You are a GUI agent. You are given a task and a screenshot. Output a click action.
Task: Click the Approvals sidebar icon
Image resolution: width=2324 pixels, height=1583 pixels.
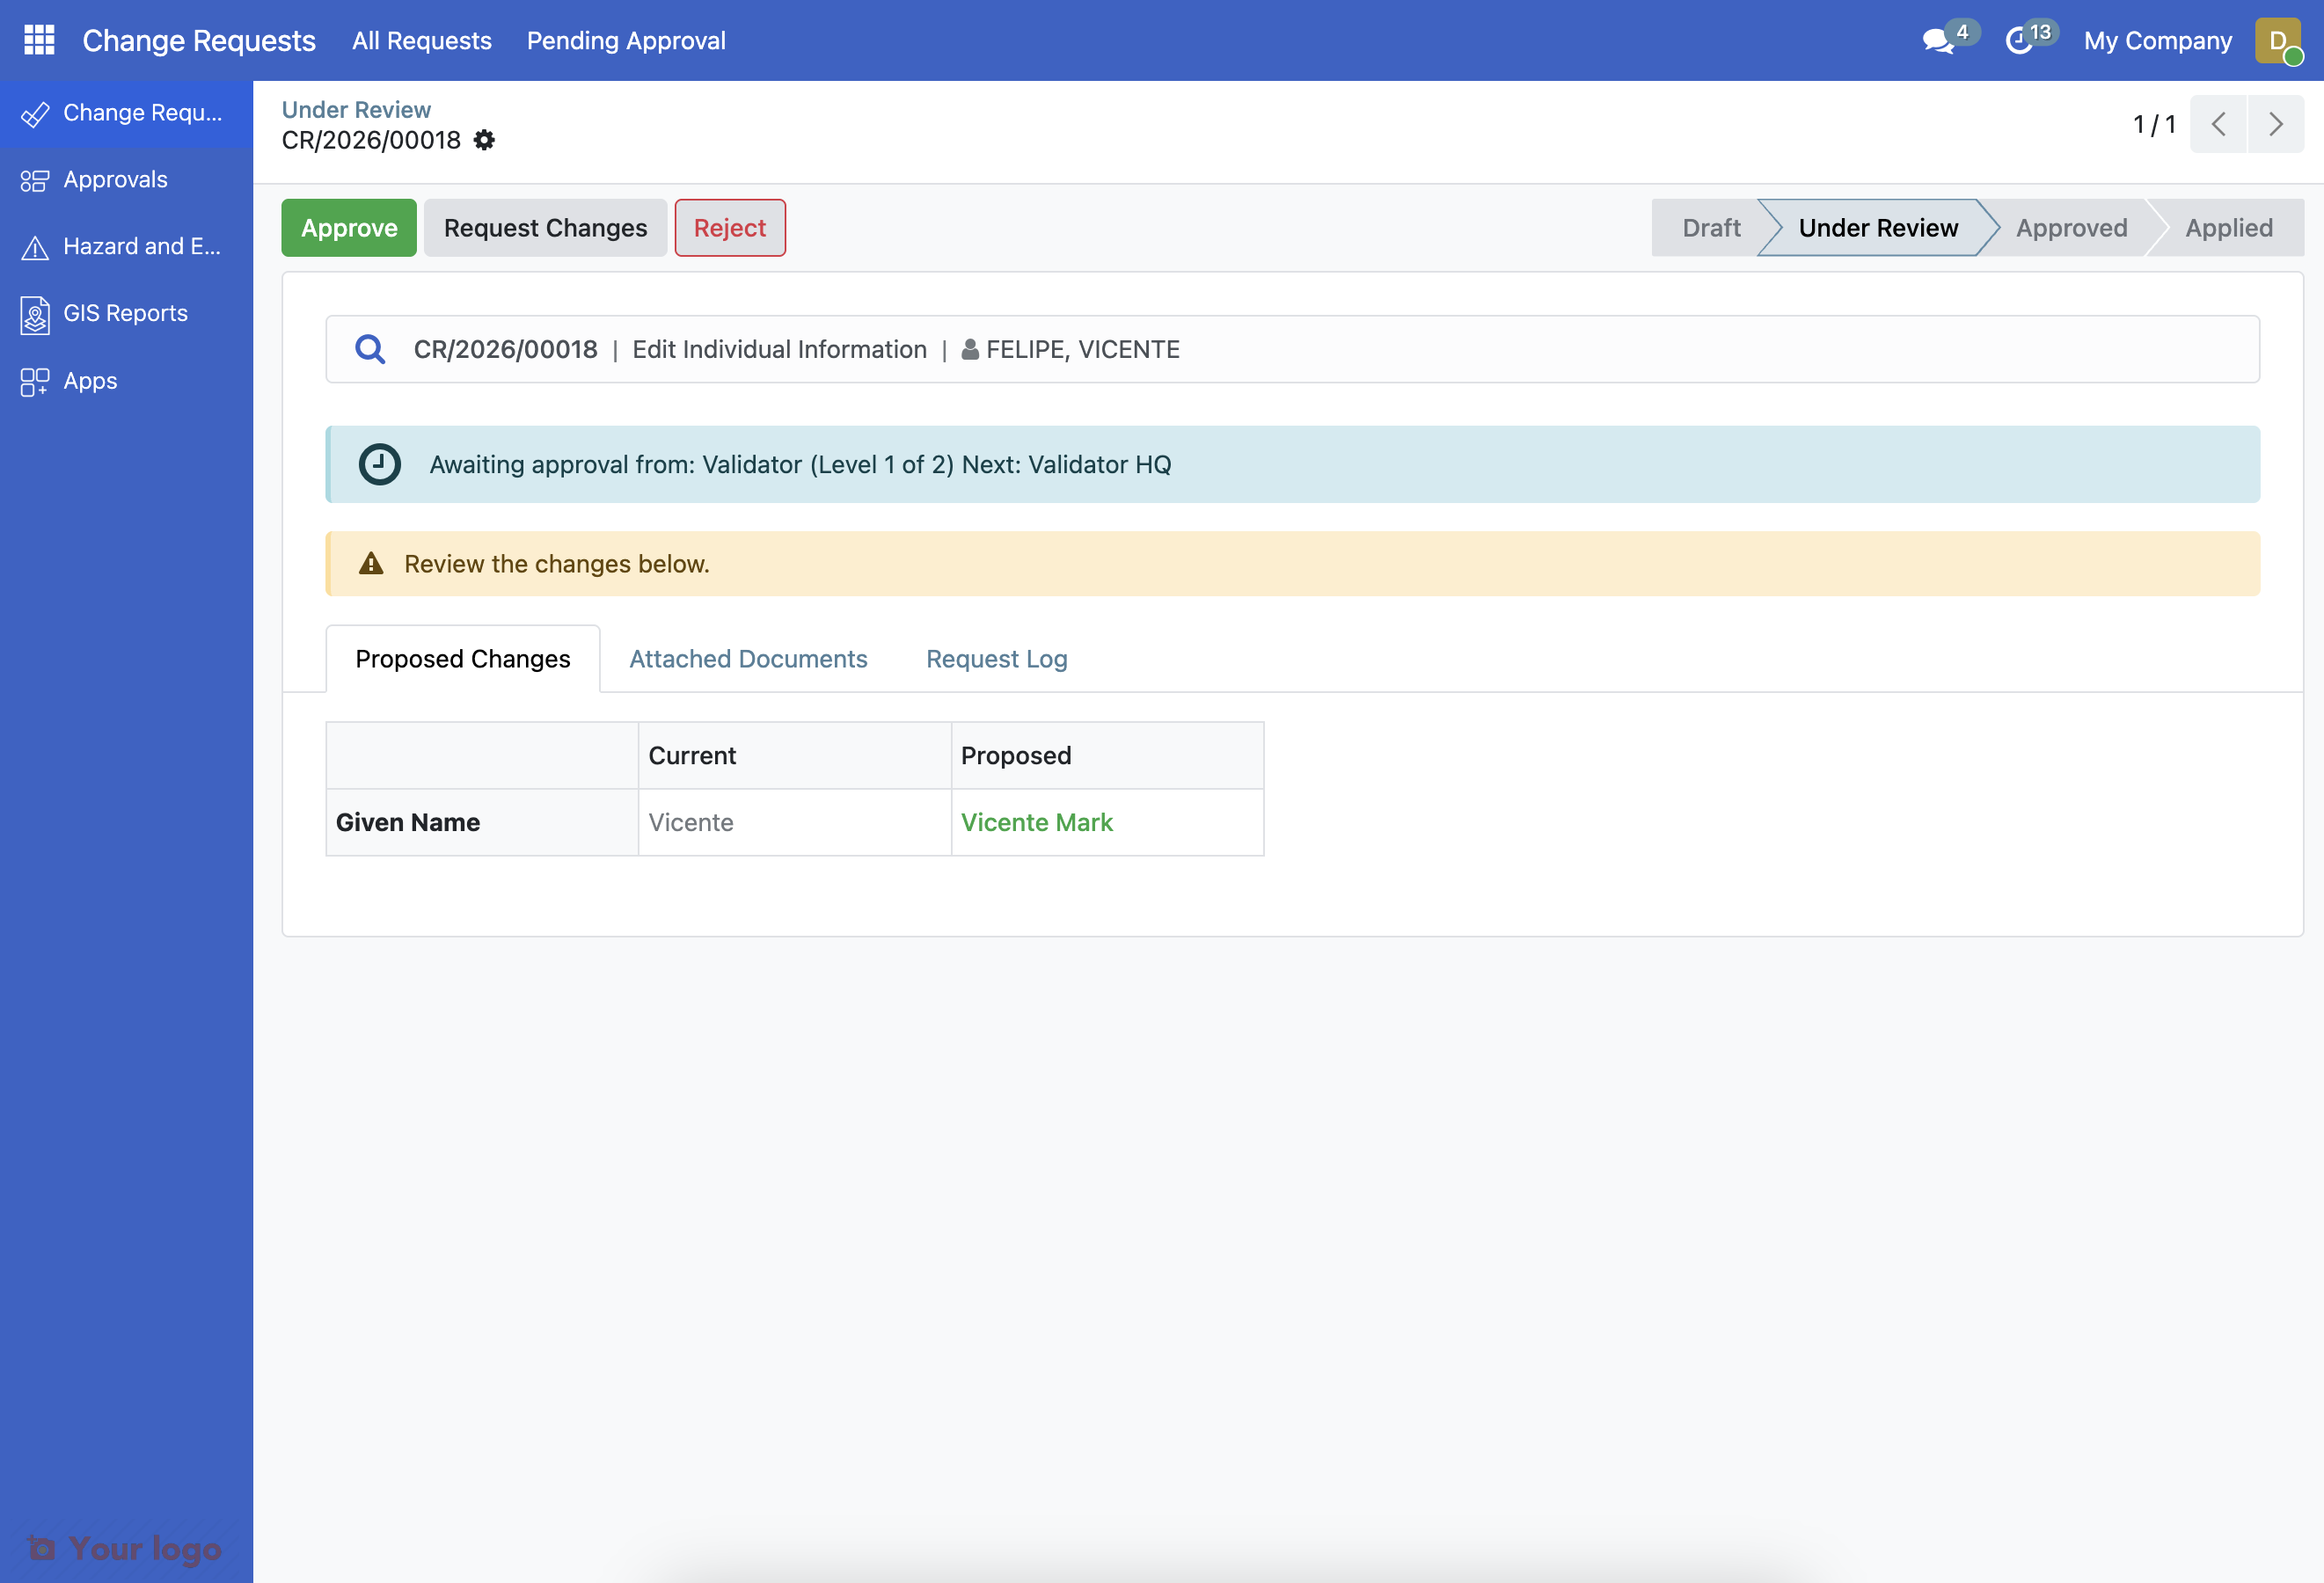[35, 181]
